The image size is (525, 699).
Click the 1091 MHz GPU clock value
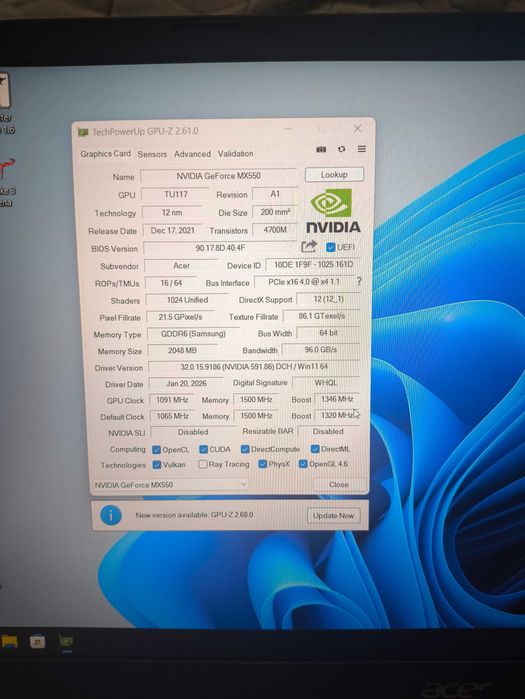[172, 400]
